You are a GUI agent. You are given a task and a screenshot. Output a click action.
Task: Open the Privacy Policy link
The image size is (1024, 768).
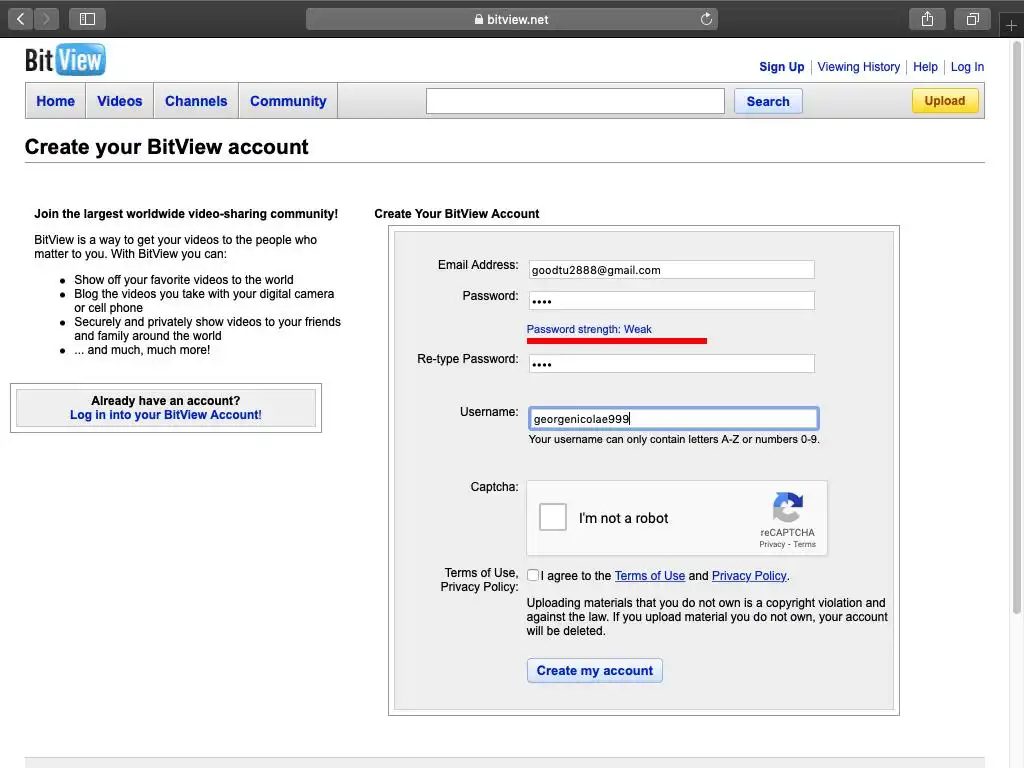pyautogui.click(x=749, y=576)
